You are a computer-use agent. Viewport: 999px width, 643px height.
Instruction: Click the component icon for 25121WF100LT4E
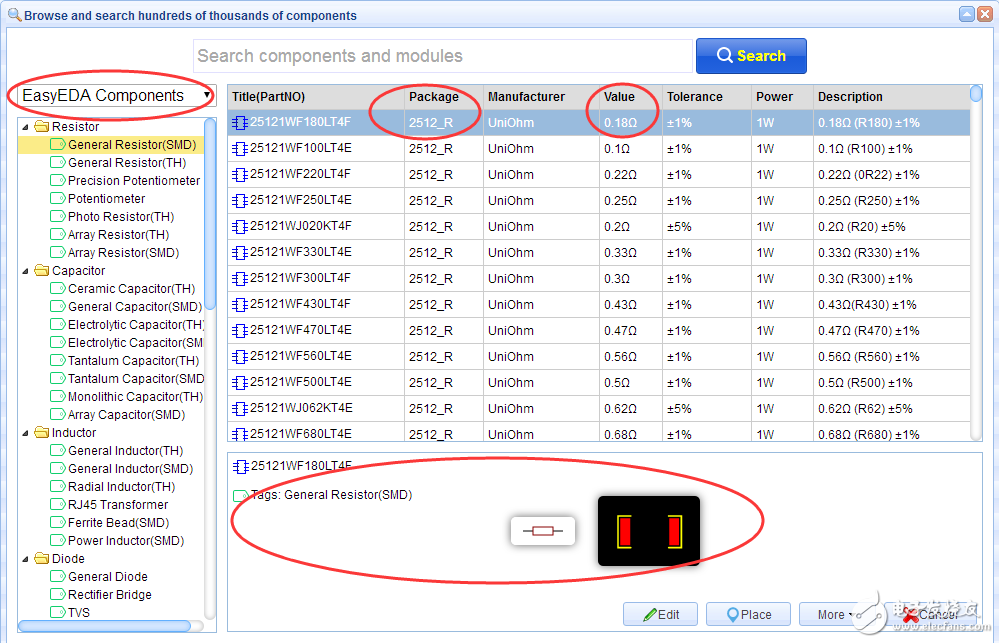click(x=240, y=148)
